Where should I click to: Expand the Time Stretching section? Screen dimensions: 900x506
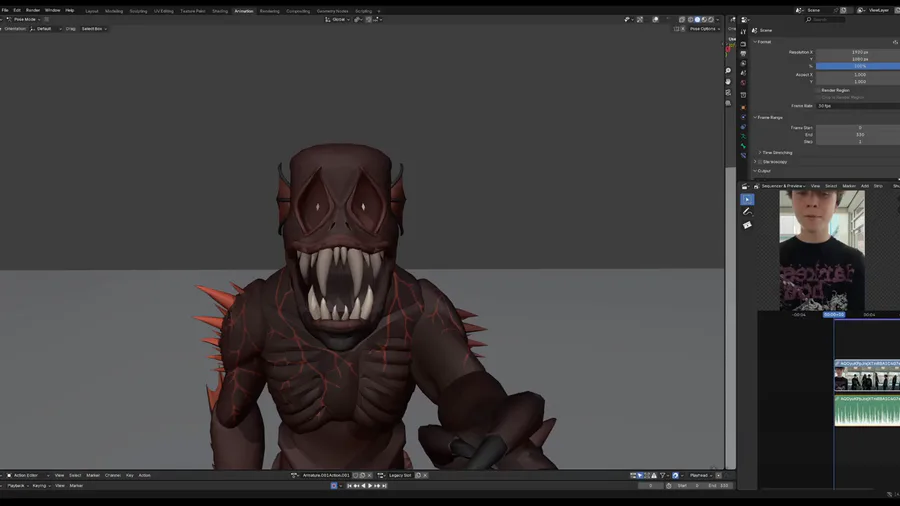pyautogui.click(x=776, y=152)
